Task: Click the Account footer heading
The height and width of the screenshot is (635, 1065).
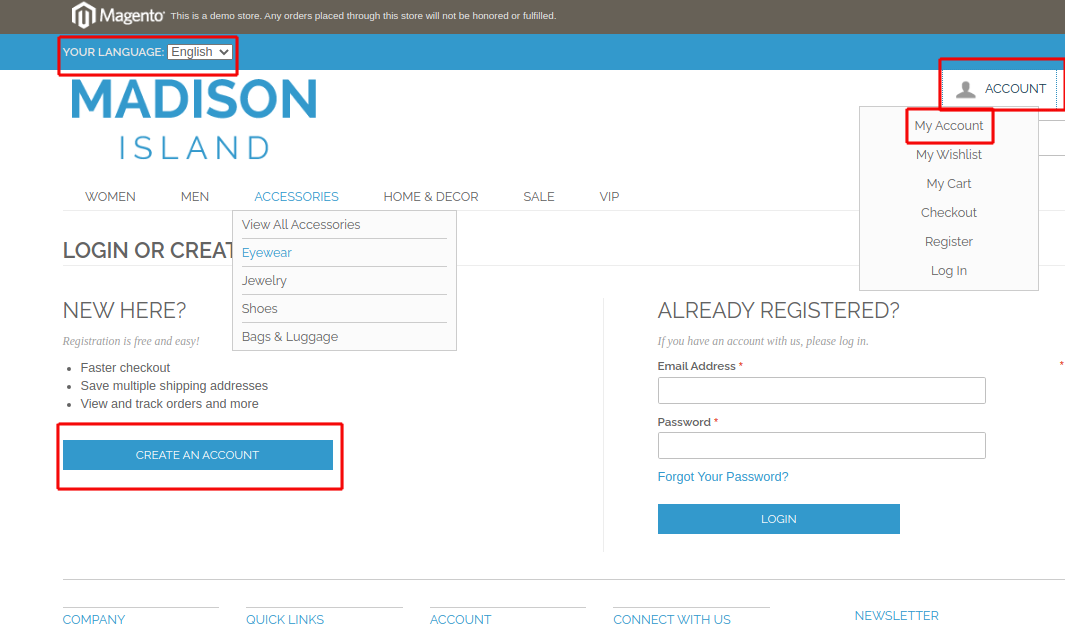Action: 460,620
